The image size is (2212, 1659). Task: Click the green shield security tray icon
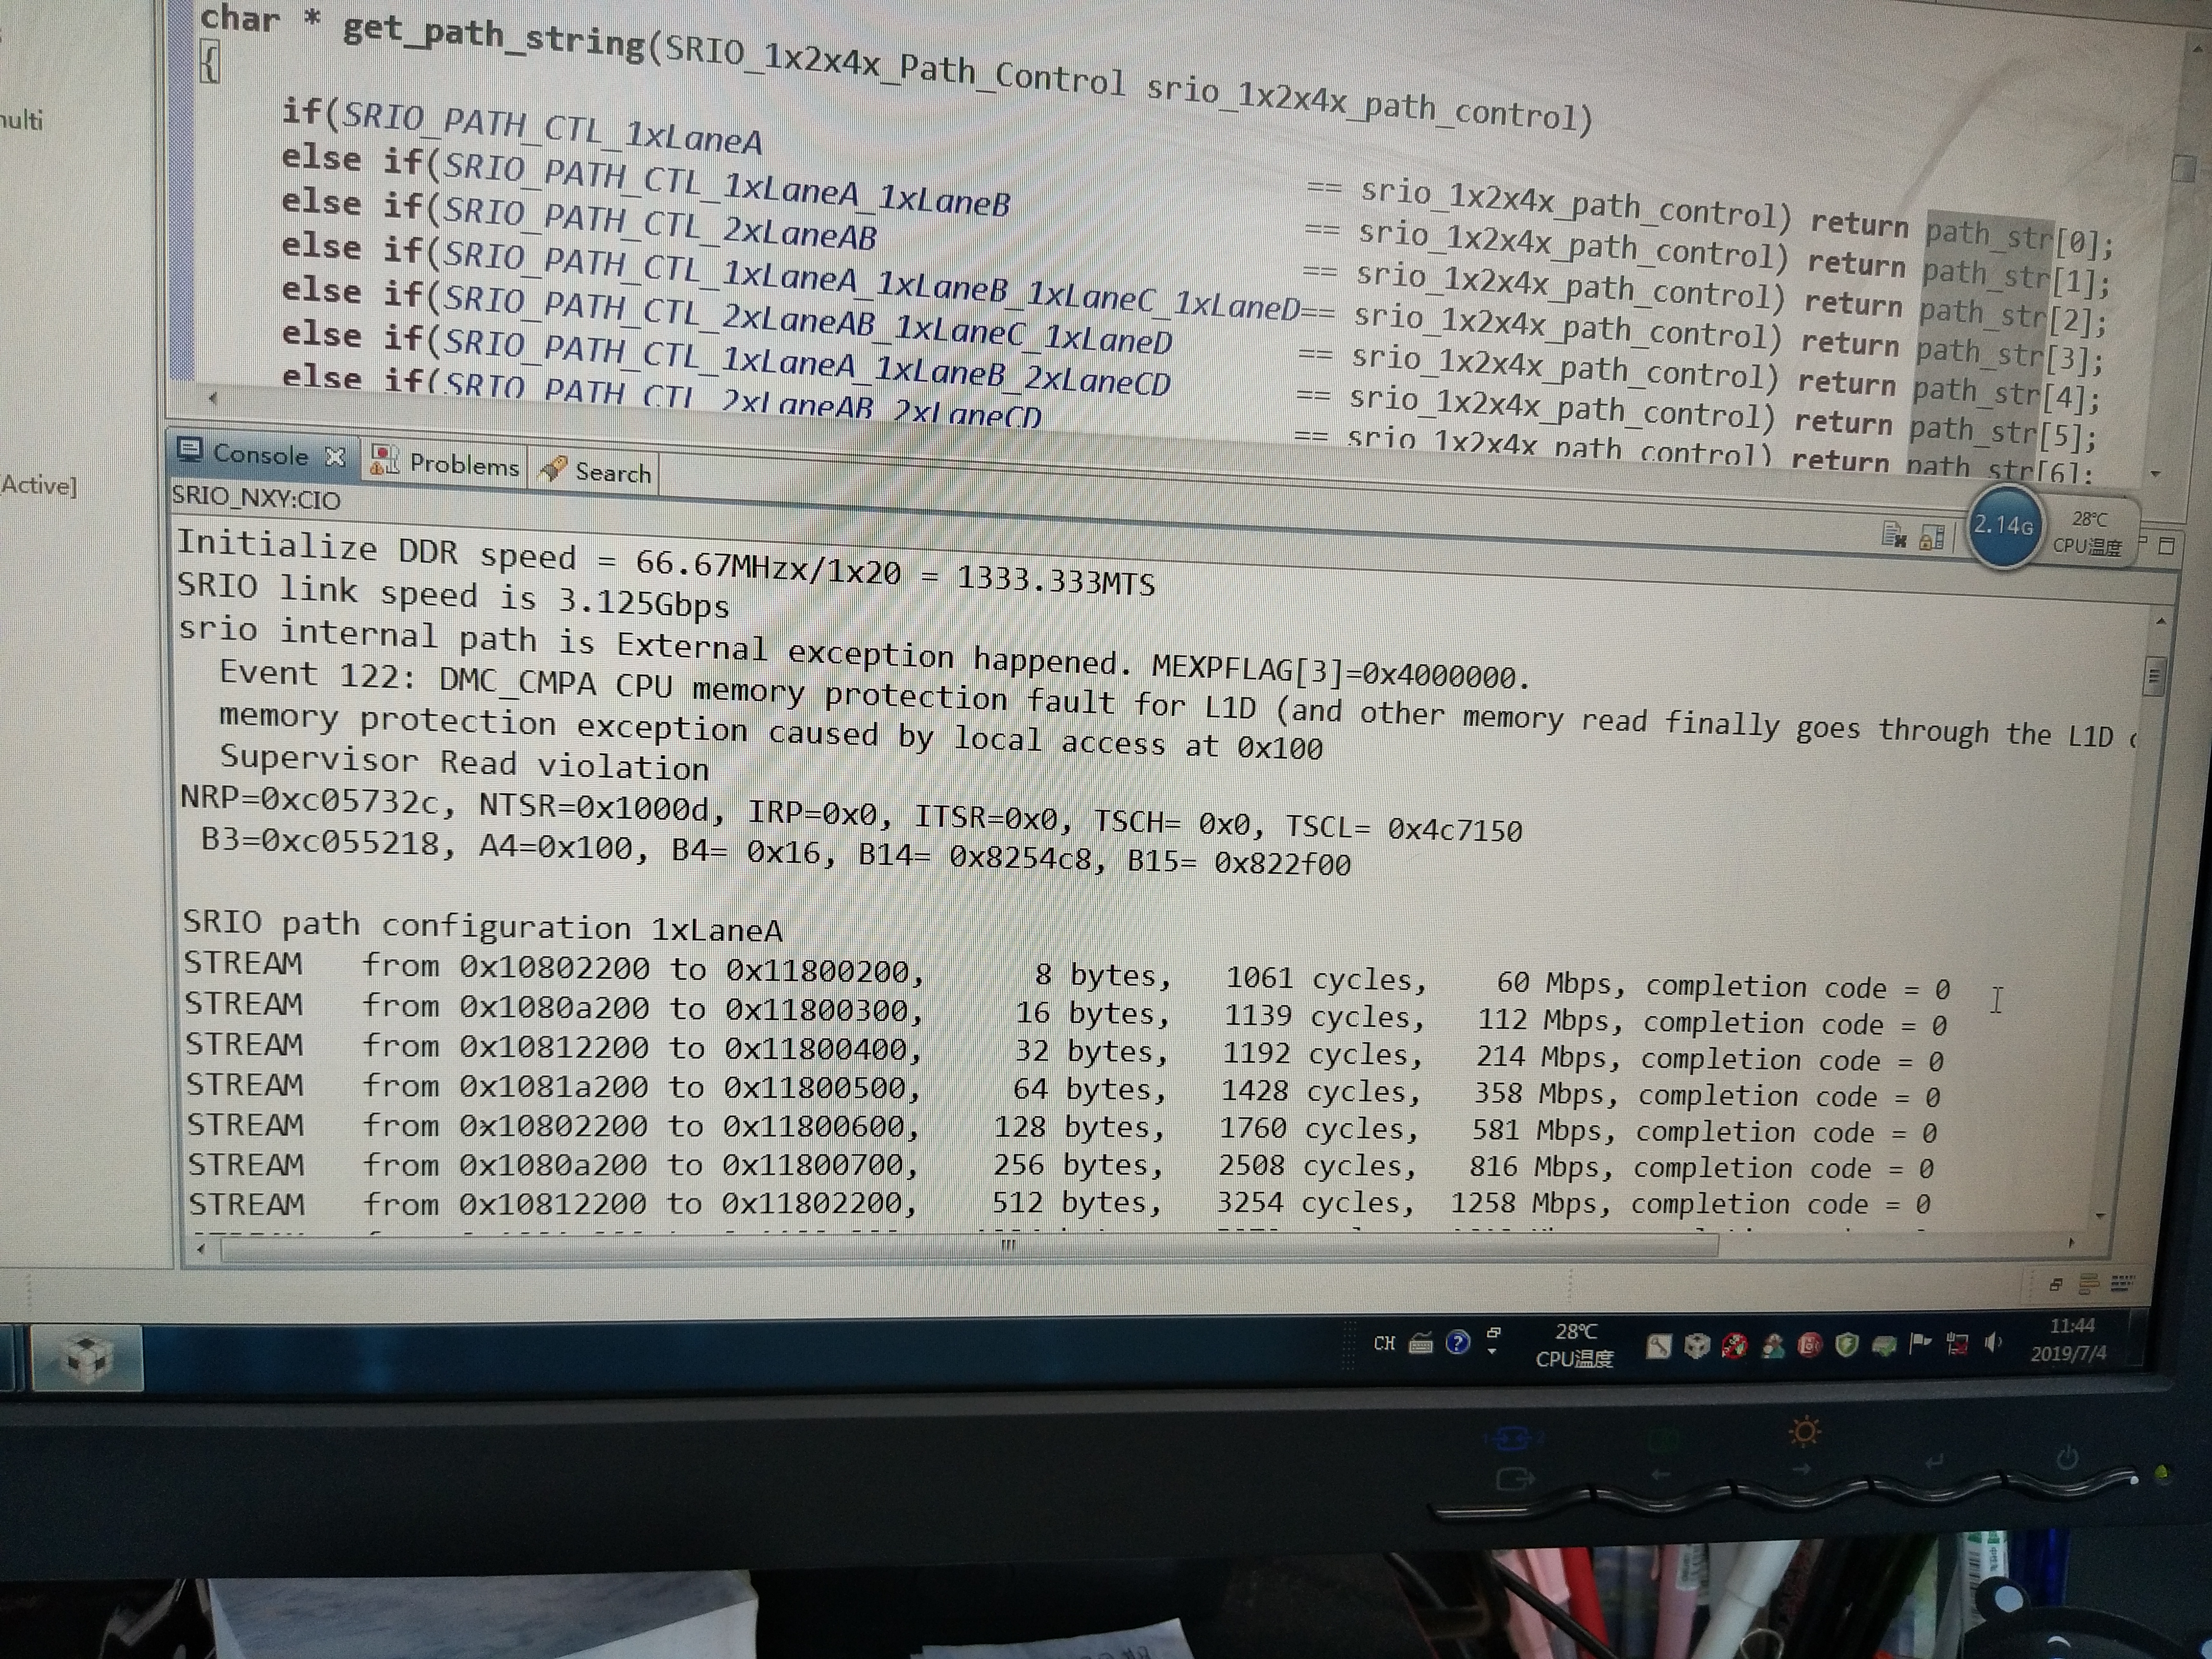click(1846, 1346)
